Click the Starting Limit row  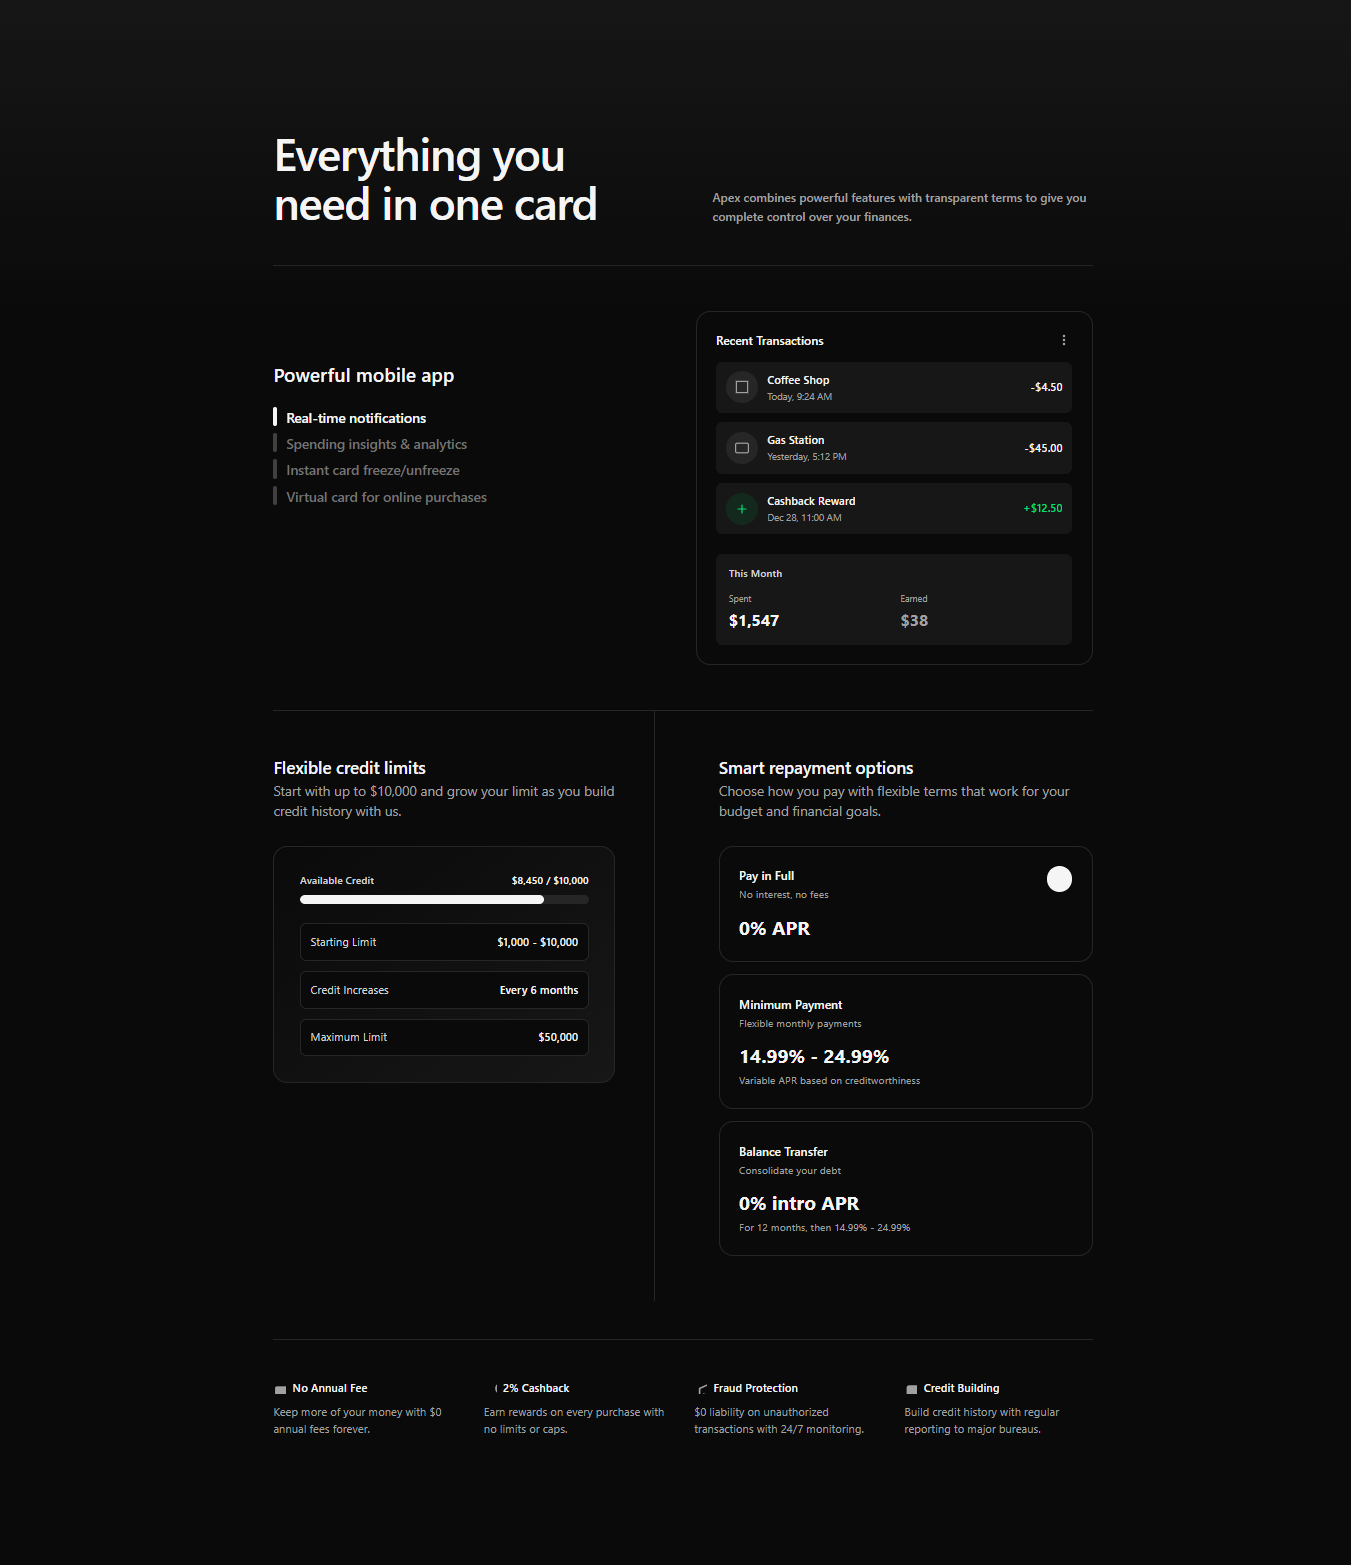[x=444, y=942]
